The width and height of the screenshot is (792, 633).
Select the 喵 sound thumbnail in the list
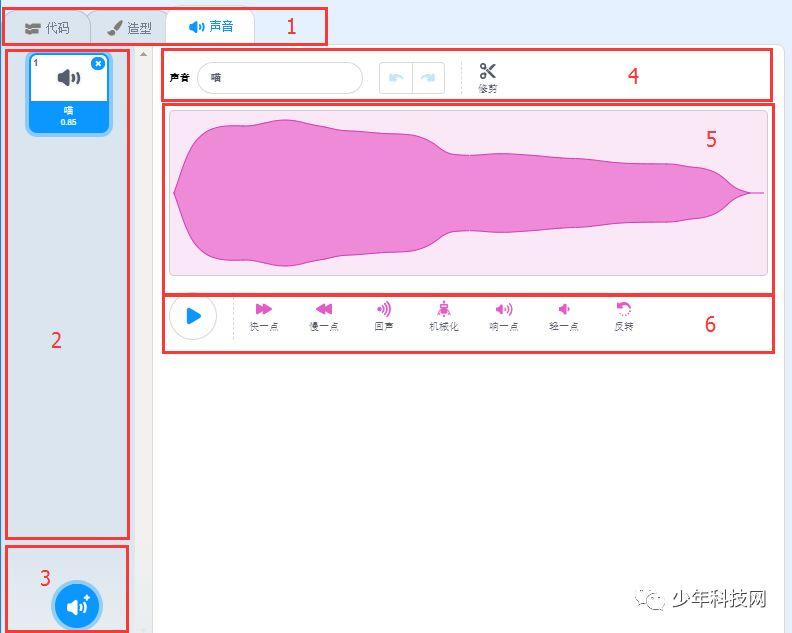point(69,94)
